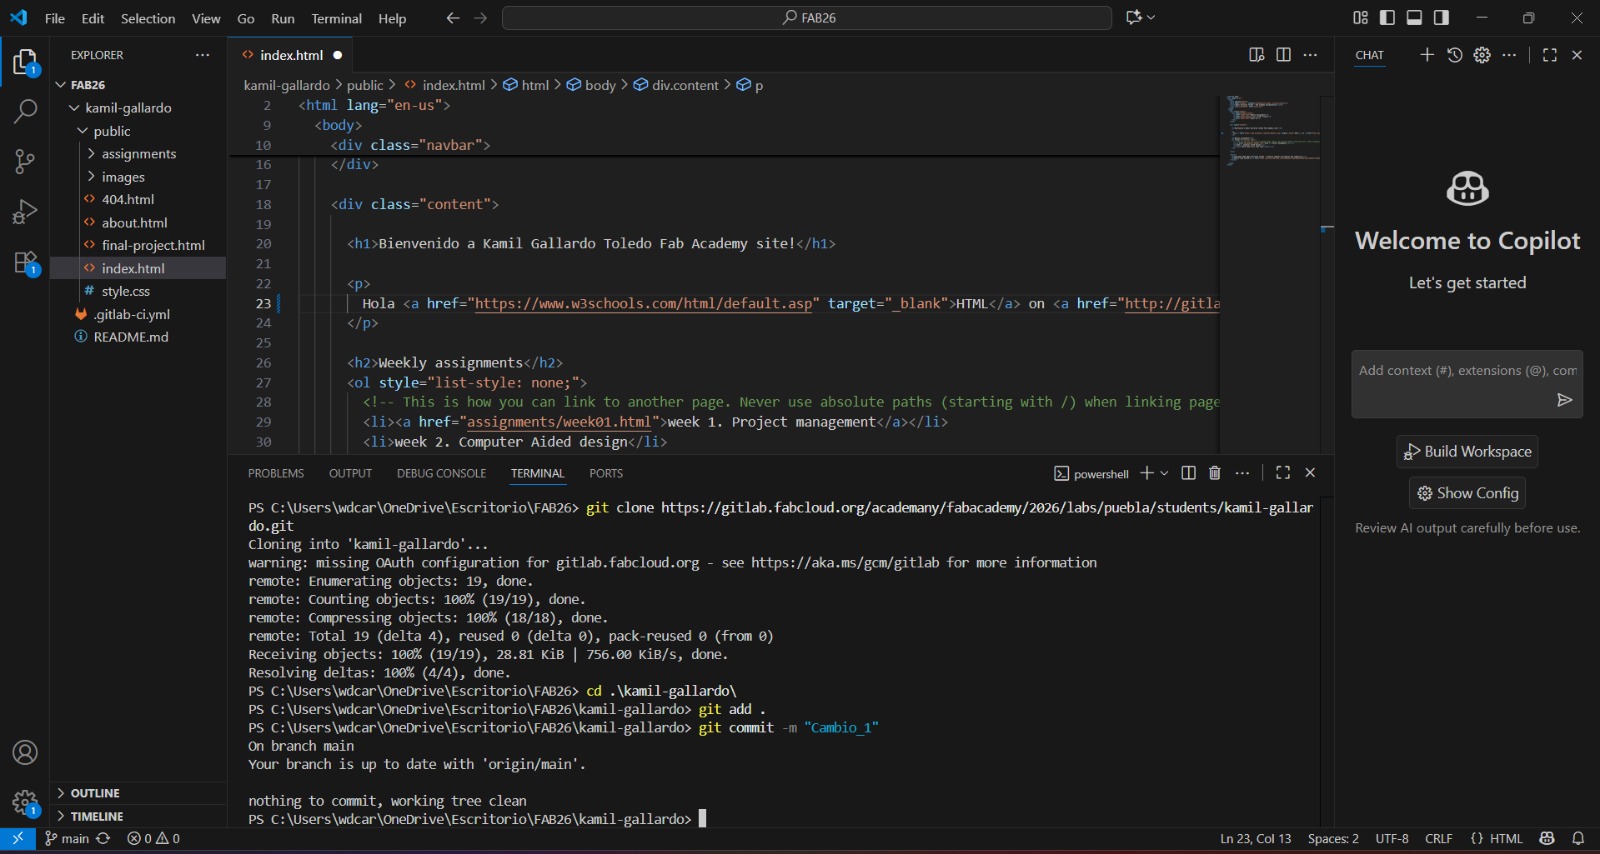Open README.md in the explorer
Image resolution: width=1600 pixels, height=854 pixels.
[131, 337]
